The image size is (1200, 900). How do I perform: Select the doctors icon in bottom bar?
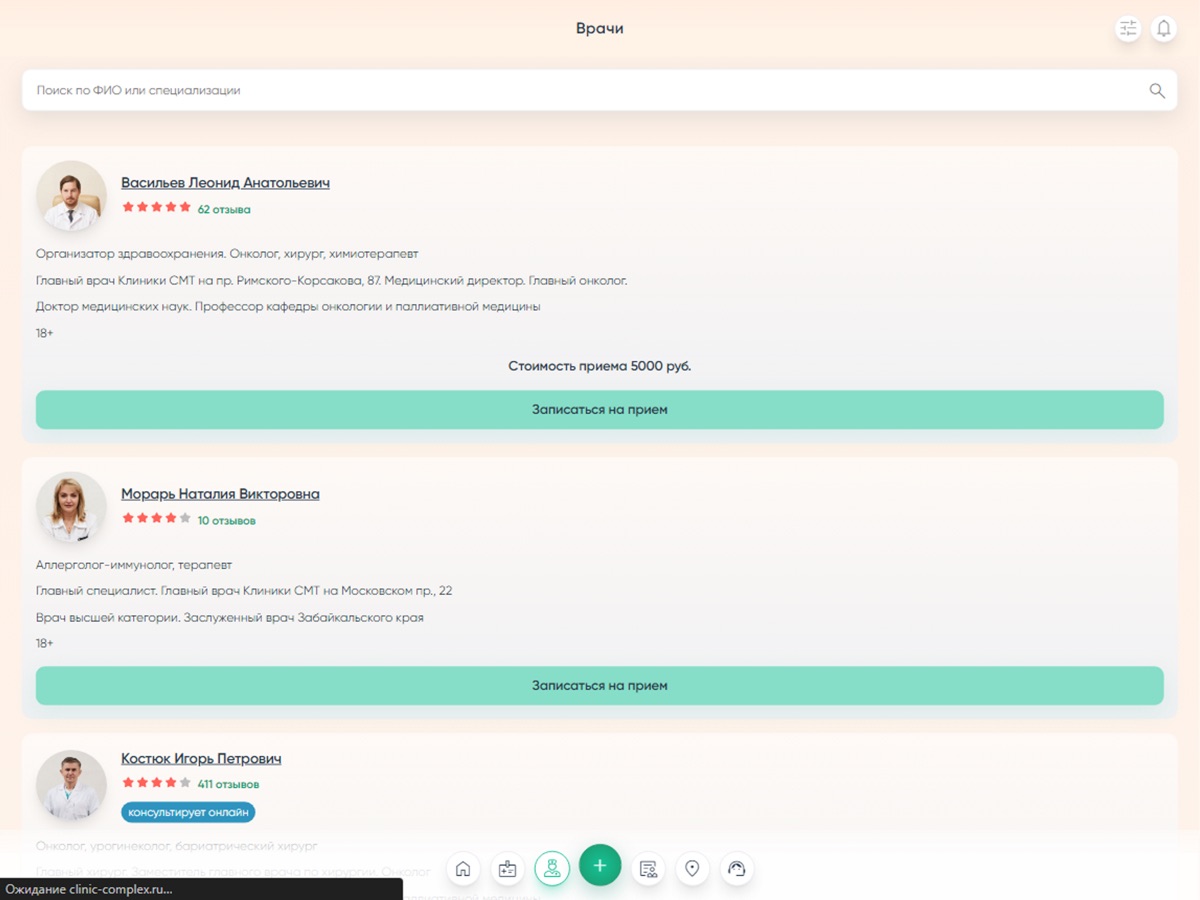click(552, 869)
